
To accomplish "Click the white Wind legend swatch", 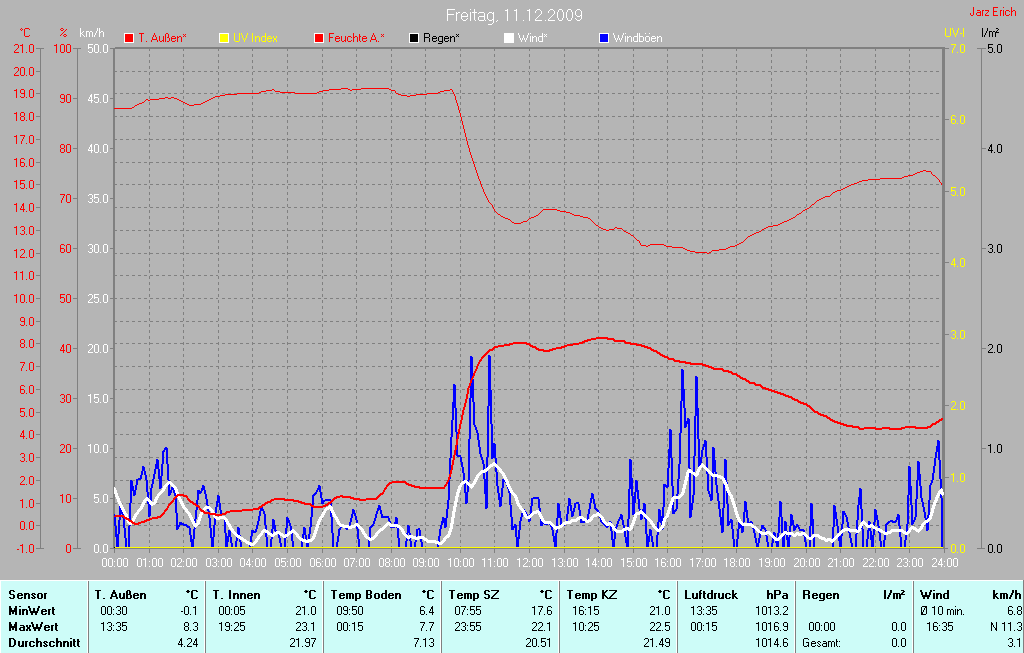I will click(x=508, y=38).
